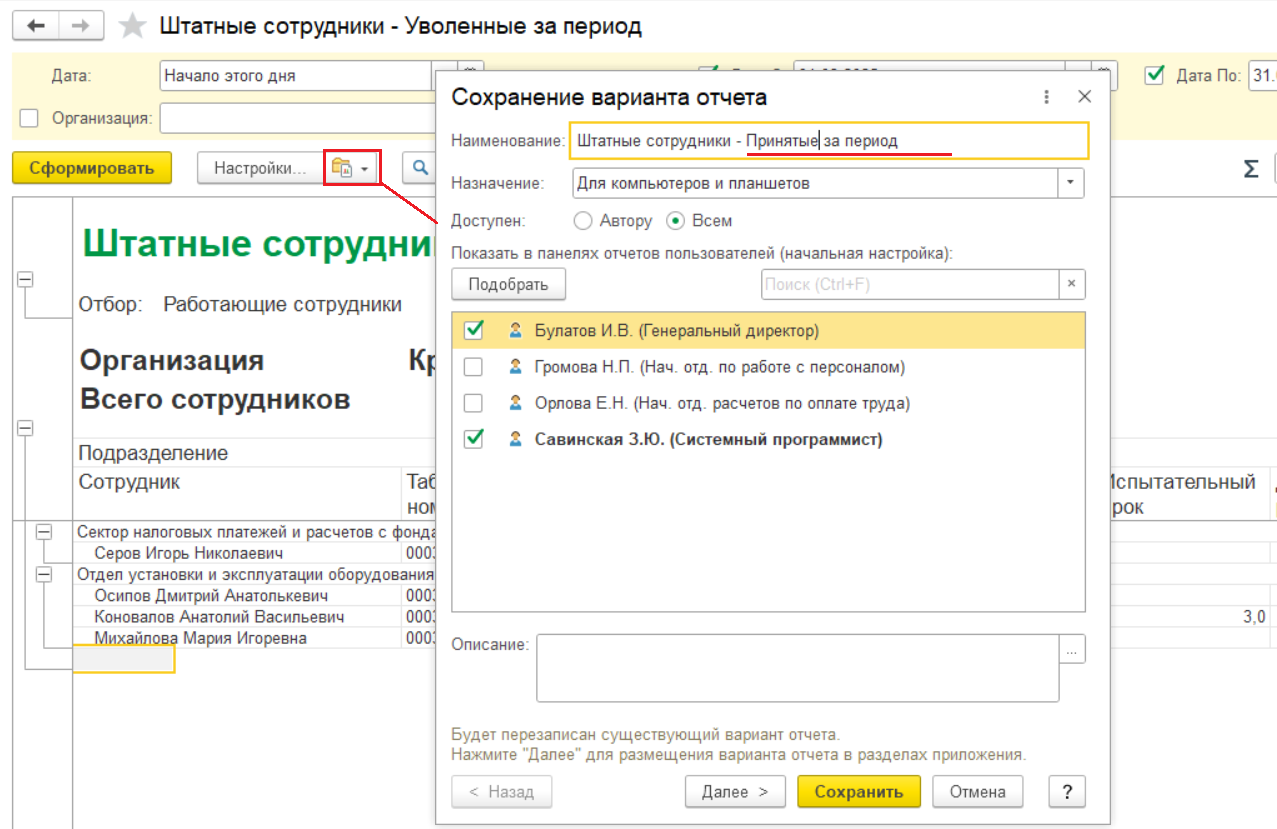Viewport: 1277px width, 829px height.
Task: Collapse the Отдел установки и эксплуатации group
Action: pyautogui.click(x=43, y=574)
